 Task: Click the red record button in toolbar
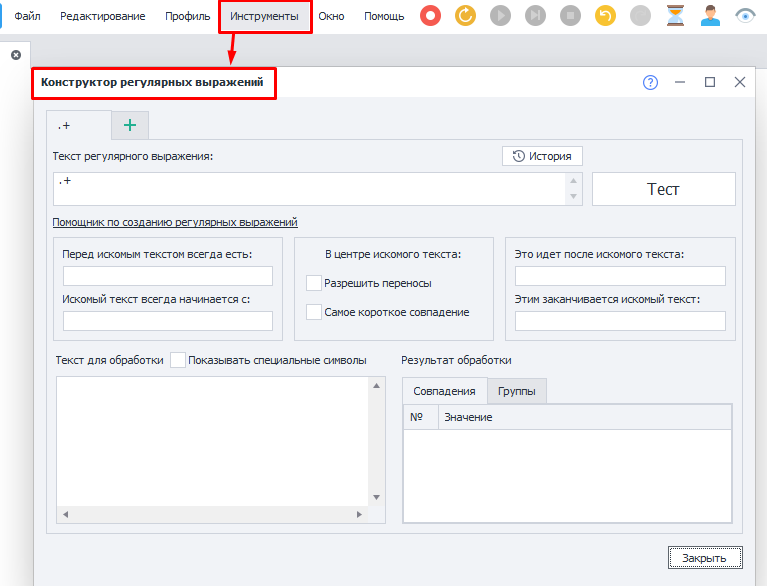(430, 16)
